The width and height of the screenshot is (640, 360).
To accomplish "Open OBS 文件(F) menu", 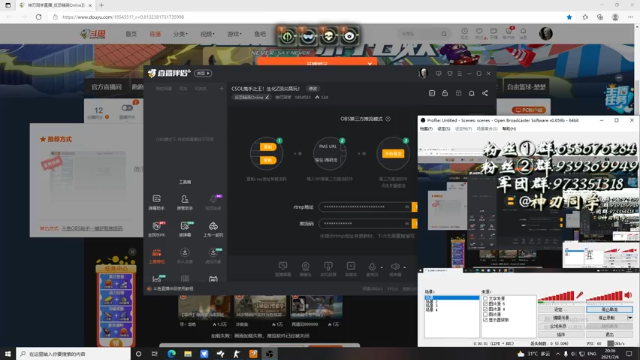I will (426, 129).
